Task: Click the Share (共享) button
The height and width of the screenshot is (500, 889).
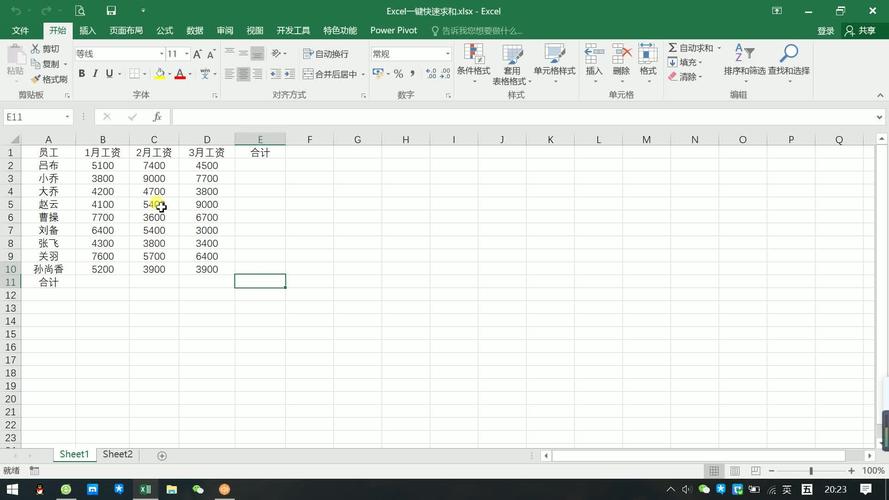Action: (x=861, y=31)
